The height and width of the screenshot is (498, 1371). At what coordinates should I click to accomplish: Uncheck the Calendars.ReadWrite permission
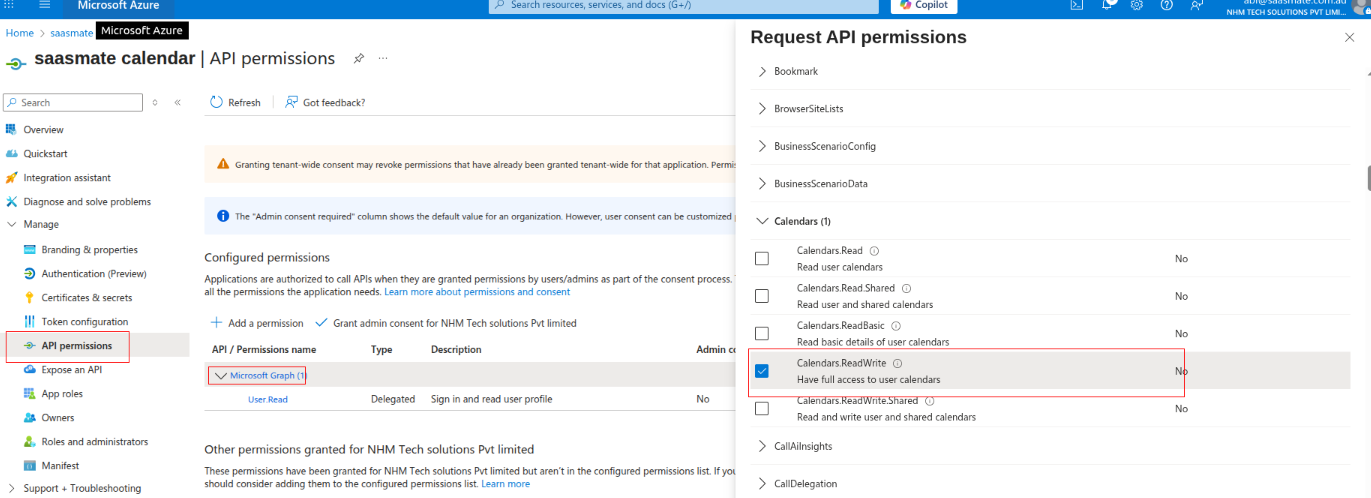tap(762, 371)
